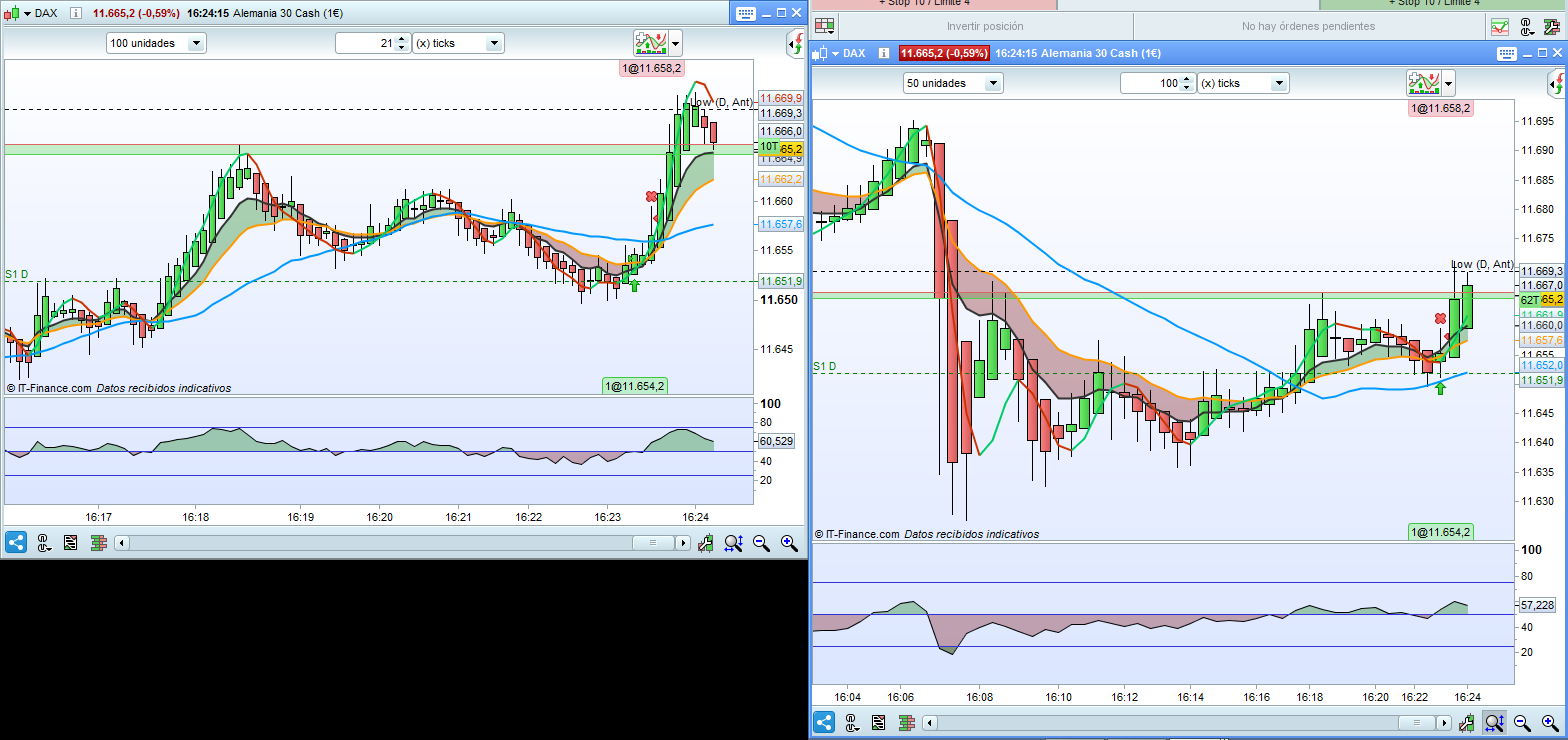
Task: Click the 60,529 indicator value in left chart
Action: click(777, 441)
